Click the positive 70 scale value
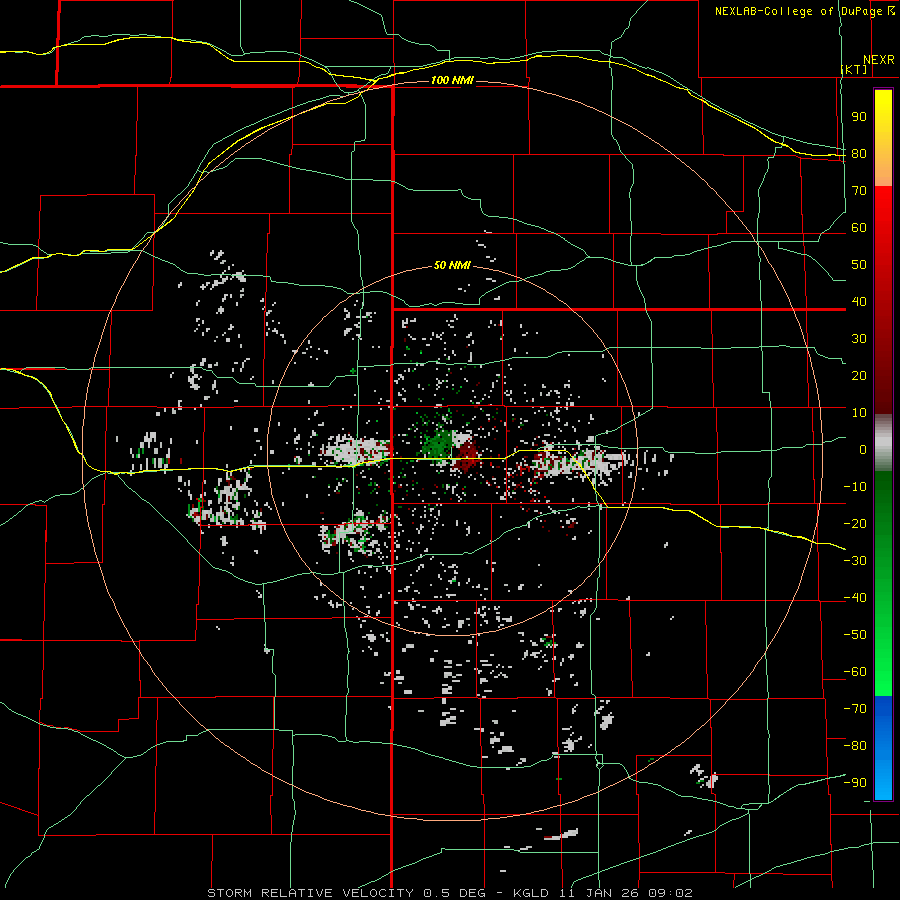Viewport: 900px width, 900px height. click(859, 191)
